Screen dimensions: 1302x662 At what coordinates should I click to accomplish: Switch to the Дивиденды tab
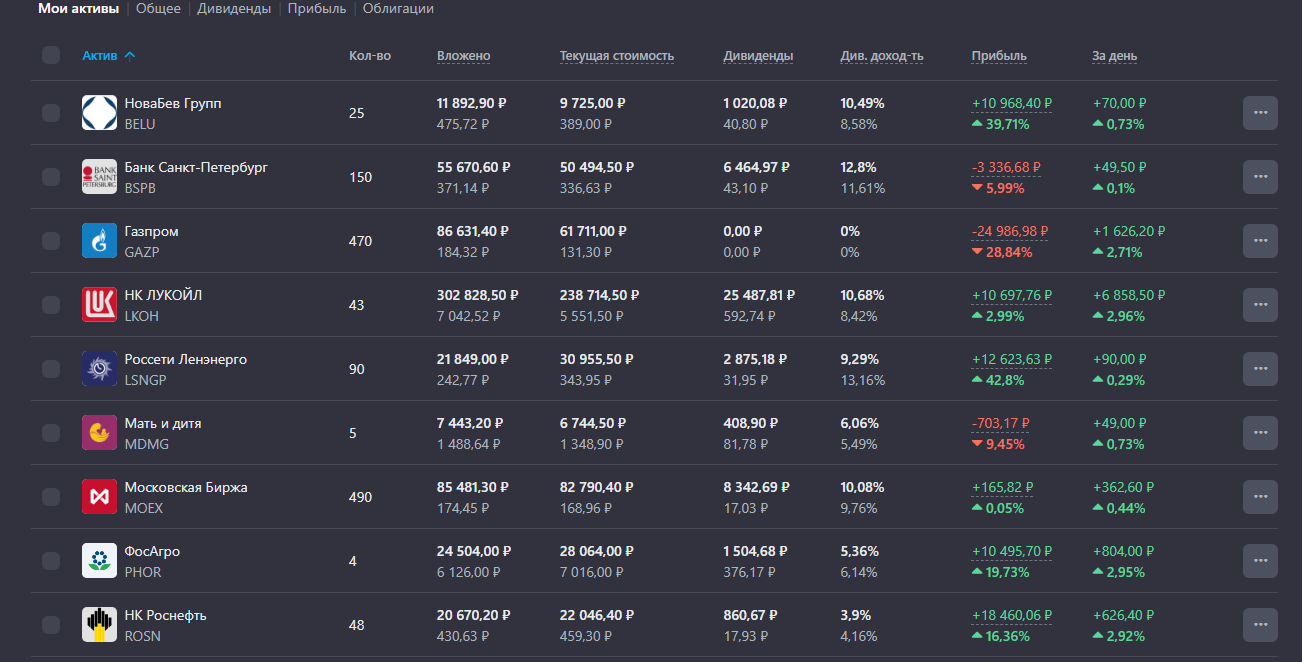234,9
